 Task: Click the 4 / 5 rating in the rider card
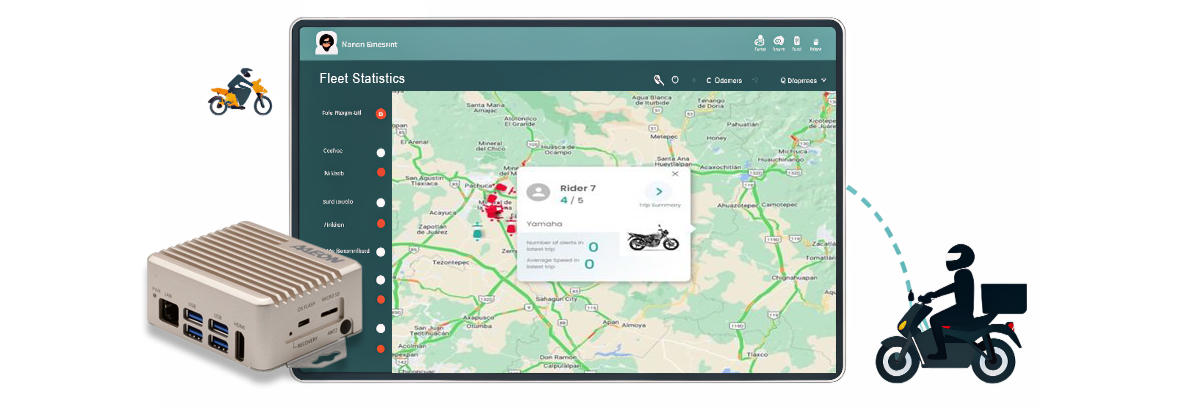tap(570, 200)
